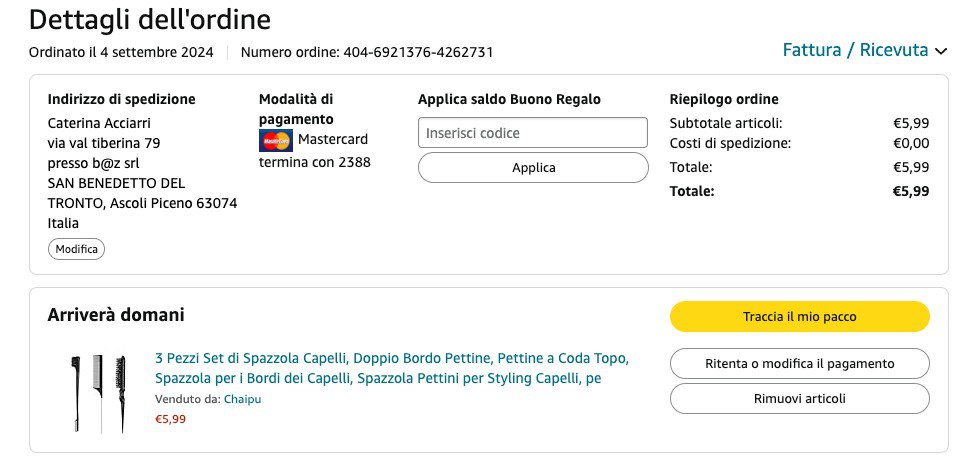Screen dimensions: 967x469
Task: Click the Dettagli dell'ordine page heading
Action: click(150, 19)
